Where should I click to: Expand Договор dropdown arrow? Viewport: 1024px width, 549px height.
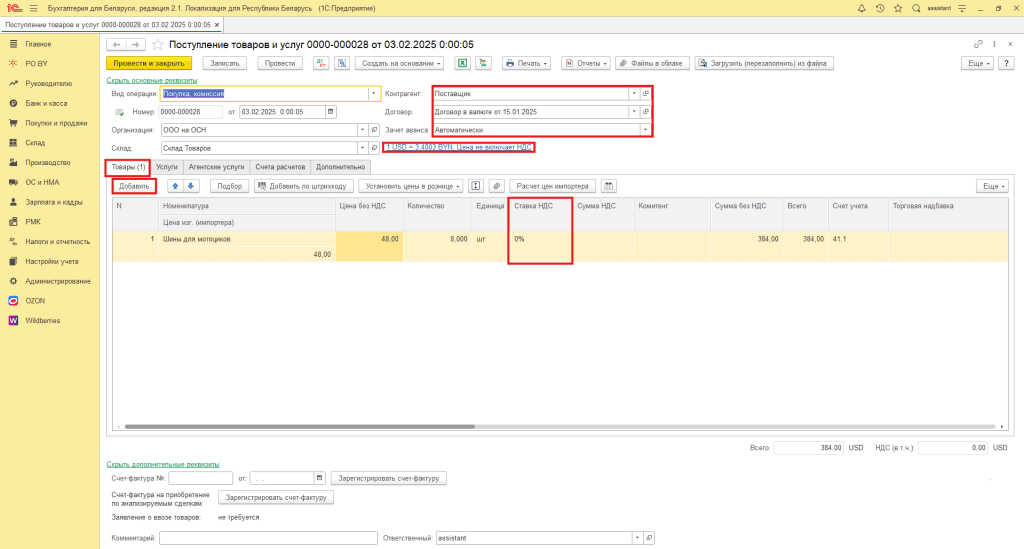(634, 112)
